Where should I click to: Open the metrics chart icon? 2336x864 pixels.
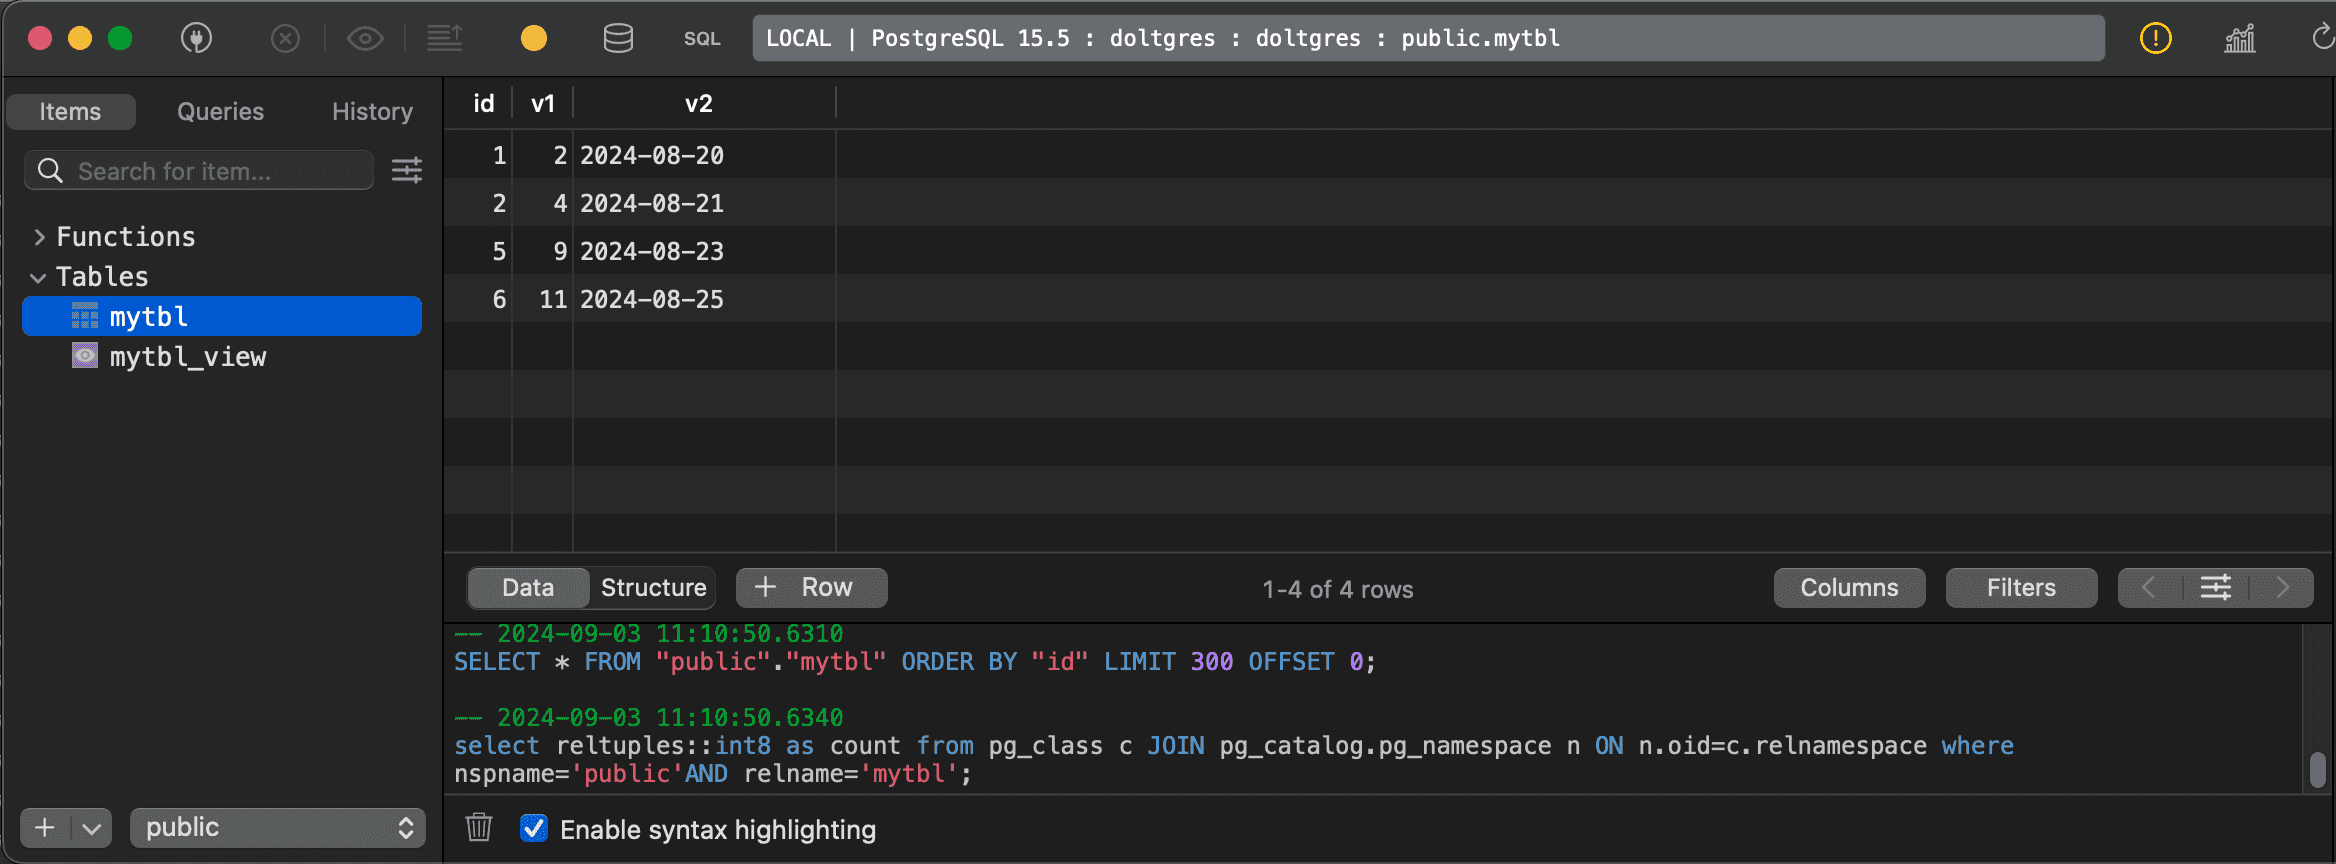click(2240, 39)
